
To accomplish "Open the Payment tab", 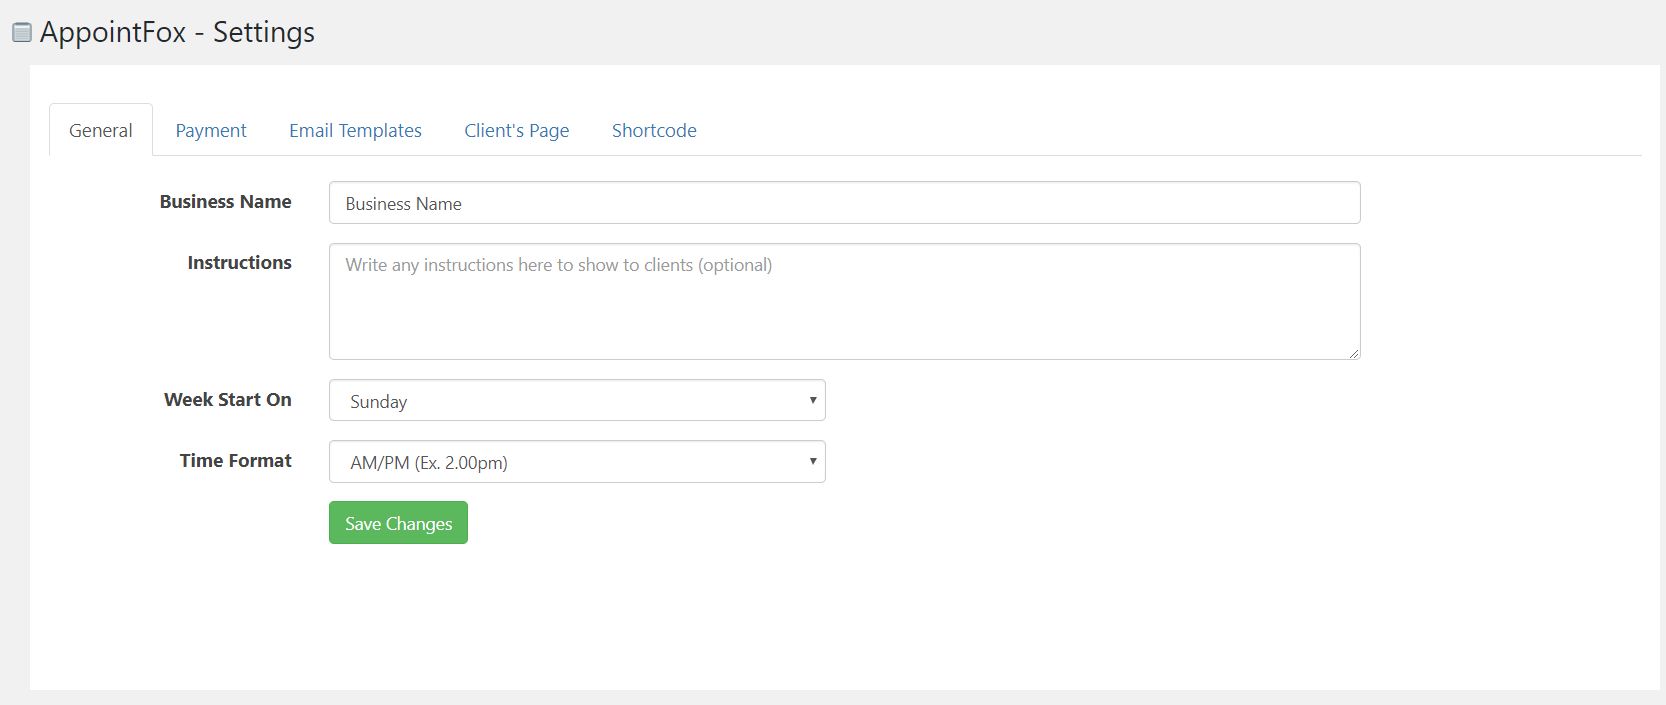I will [x=211, y=131].
